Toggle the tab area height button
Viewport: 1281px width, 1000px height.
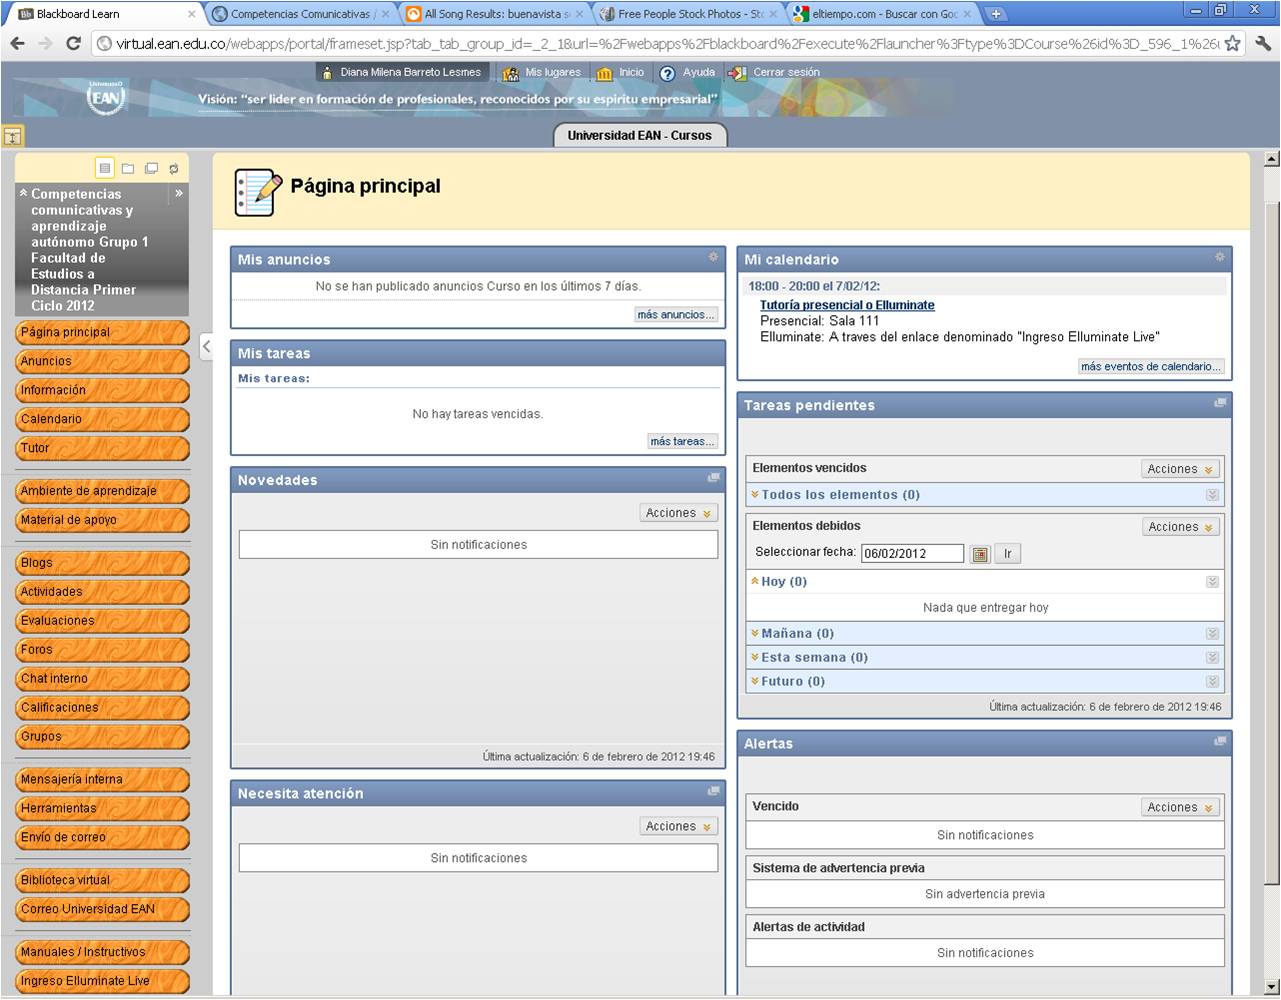tap(13, 136)
